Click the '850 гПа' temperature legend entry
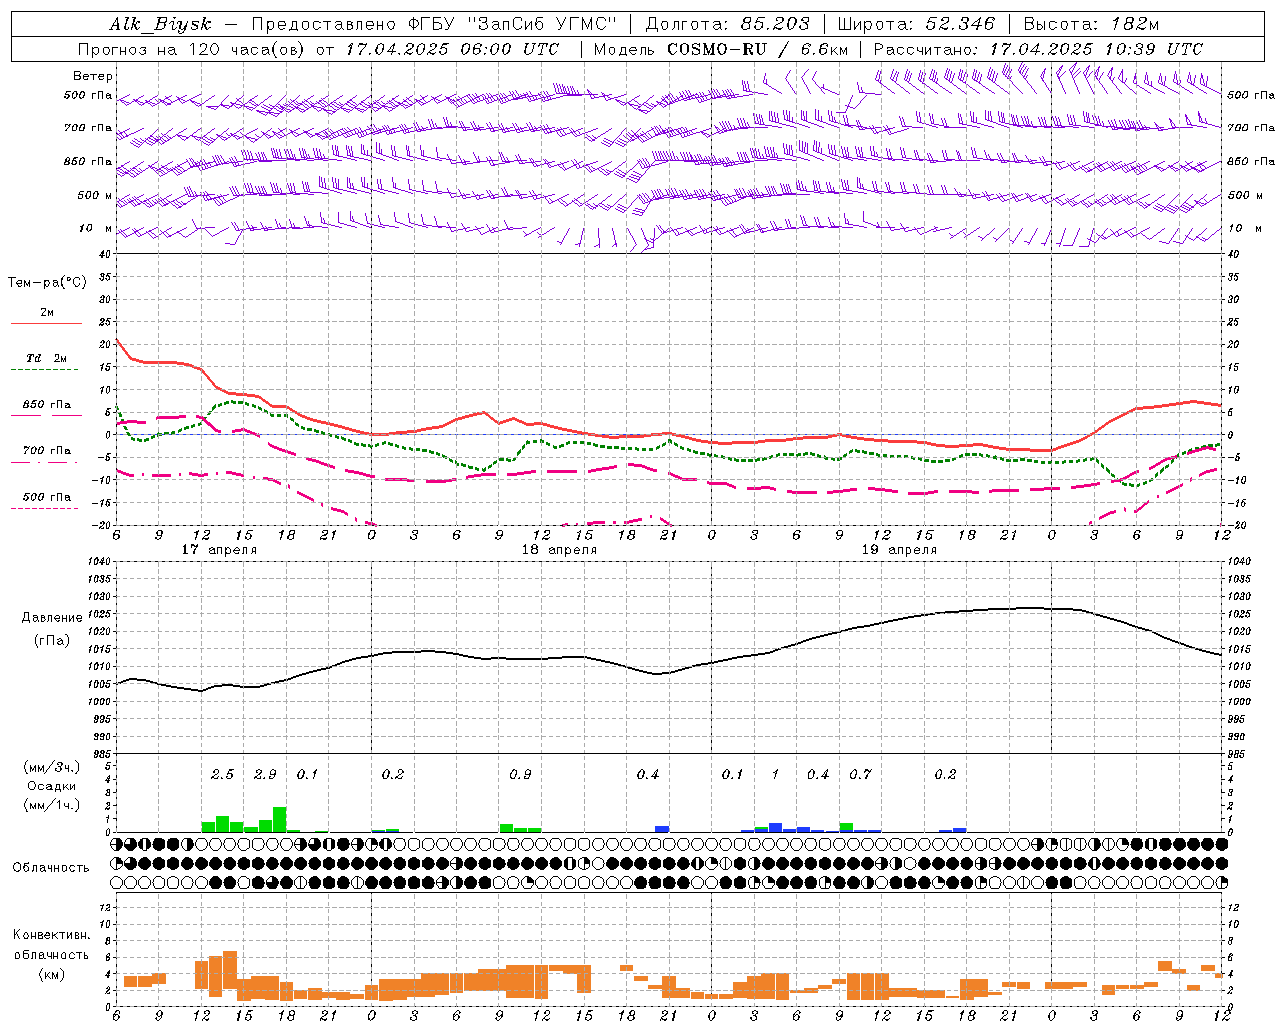Screen dimensions: 1280x1024 [x=47, y=405]
